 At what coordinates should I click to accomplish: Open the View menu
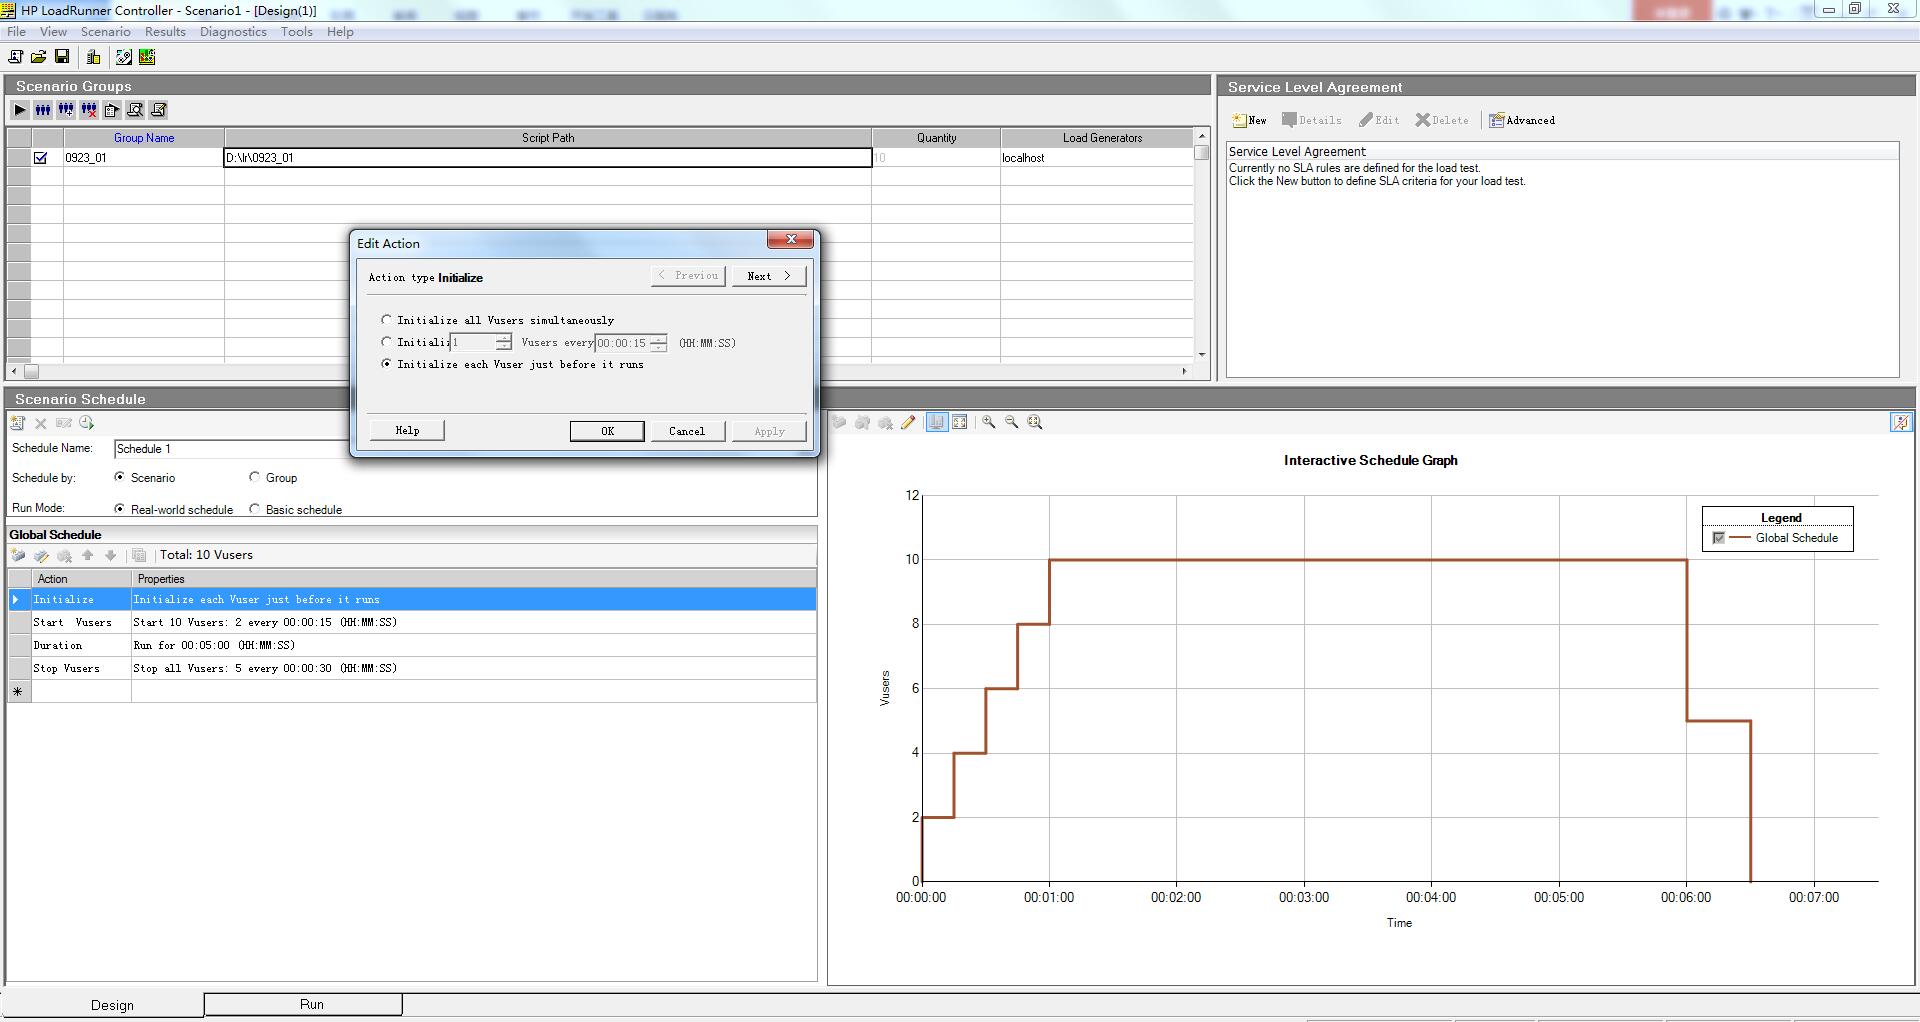point(53,32)
